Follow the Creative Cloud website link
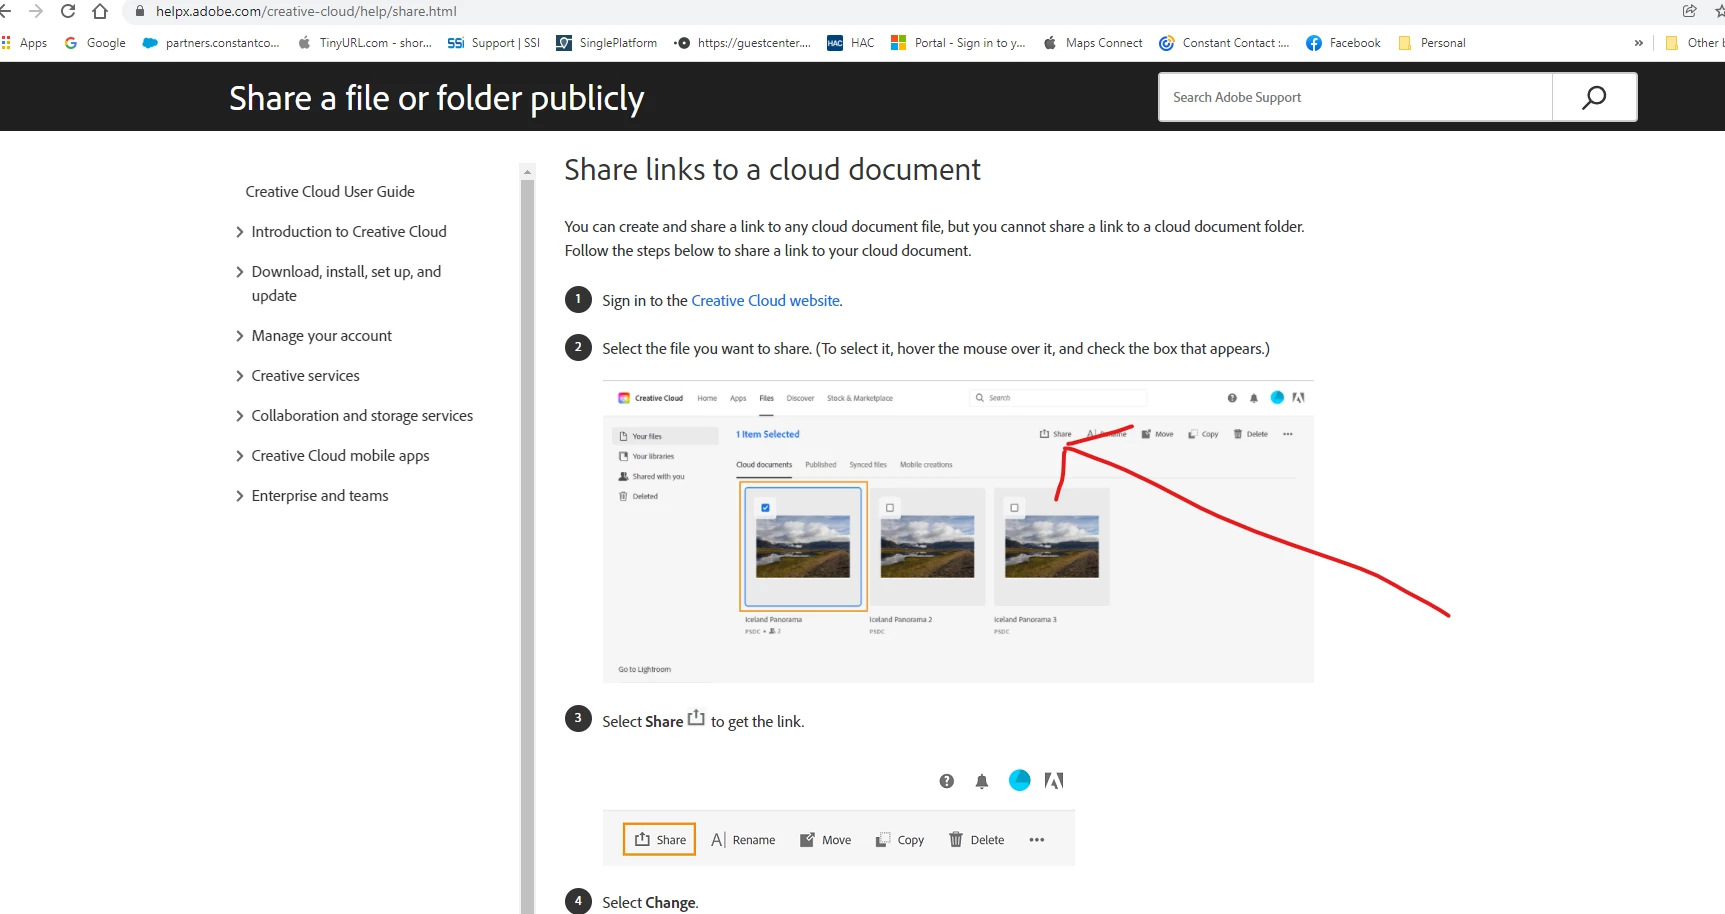 766,300
